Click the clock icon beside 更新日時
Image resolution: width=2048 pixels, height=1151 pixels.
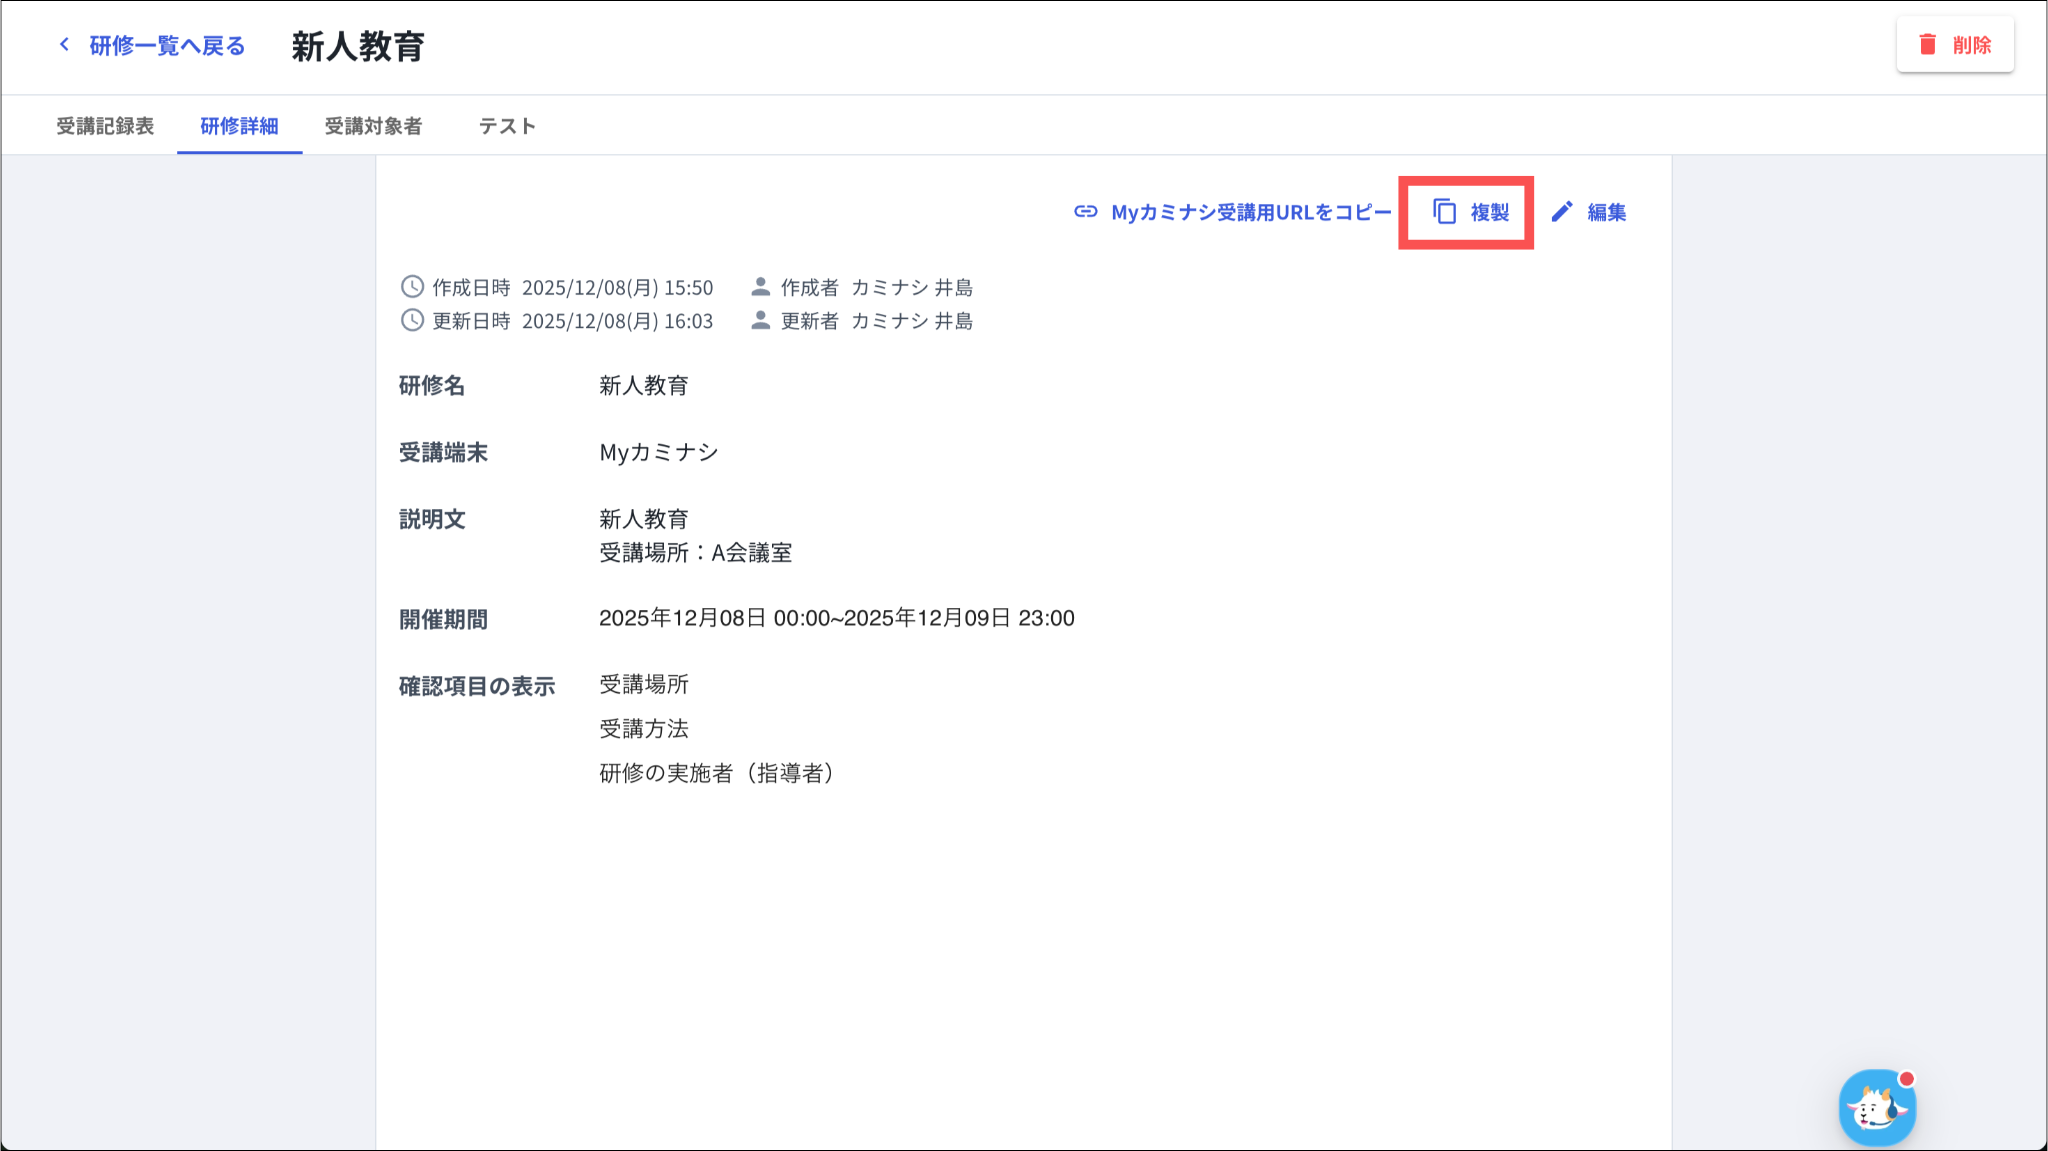pos(412,320)
